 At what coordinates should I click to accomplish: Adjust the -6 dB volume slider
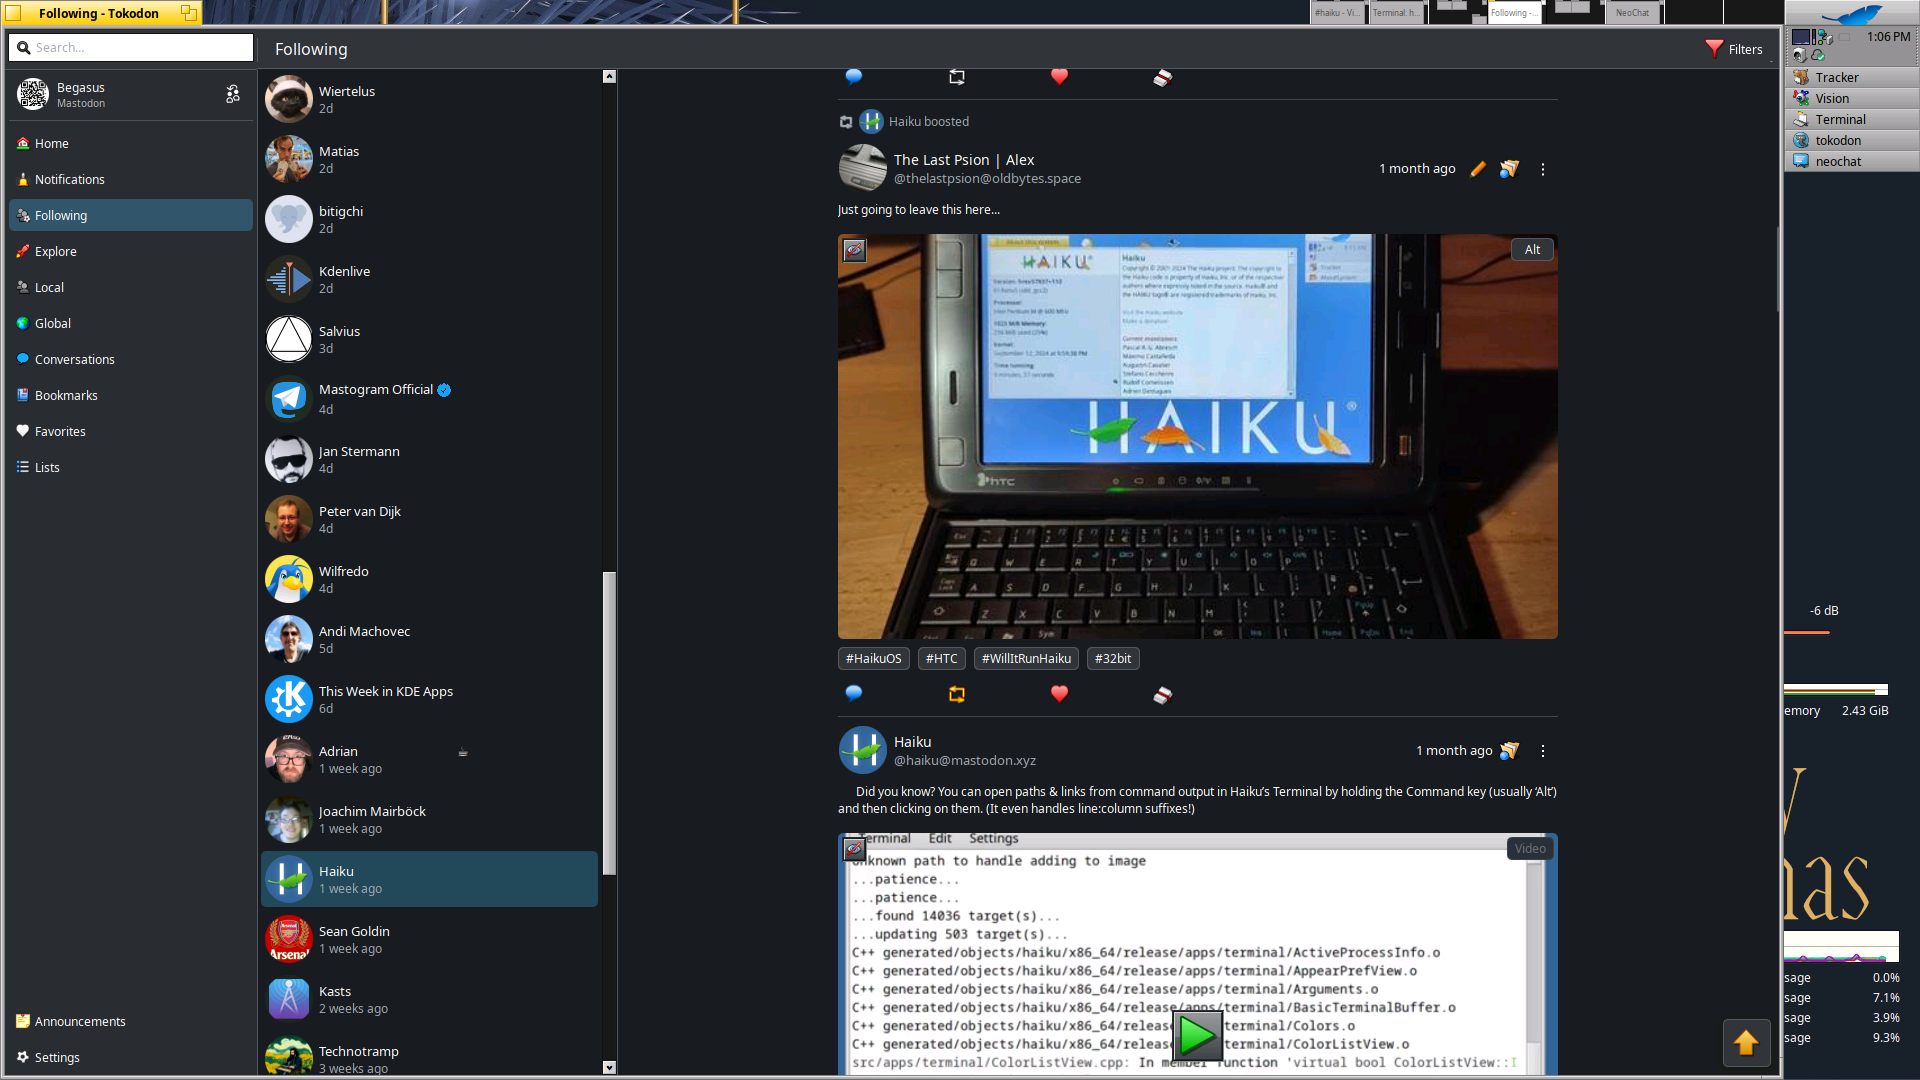(x=1807, y=632)
